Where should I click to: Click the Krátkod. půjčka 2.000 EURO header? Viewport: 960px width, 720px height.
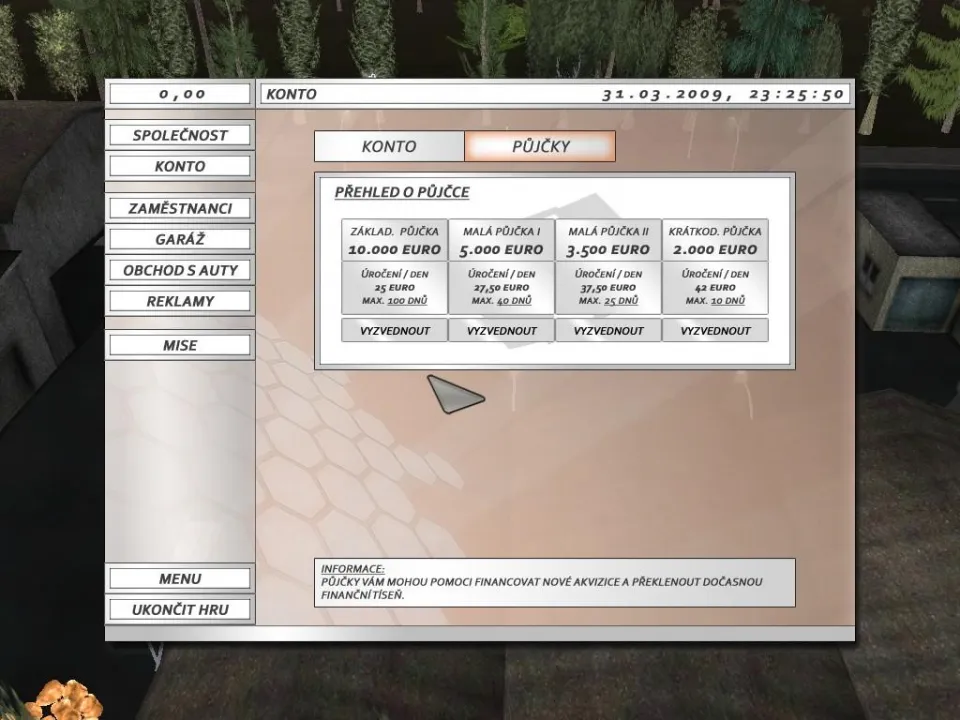[715, 240]
